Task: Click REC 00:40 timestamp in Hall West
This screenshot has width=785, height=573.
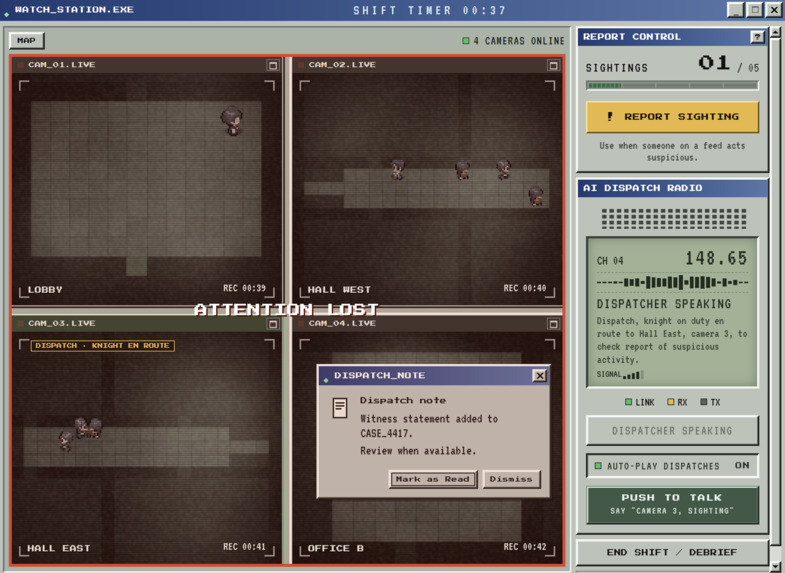Action: pos(525,288)
